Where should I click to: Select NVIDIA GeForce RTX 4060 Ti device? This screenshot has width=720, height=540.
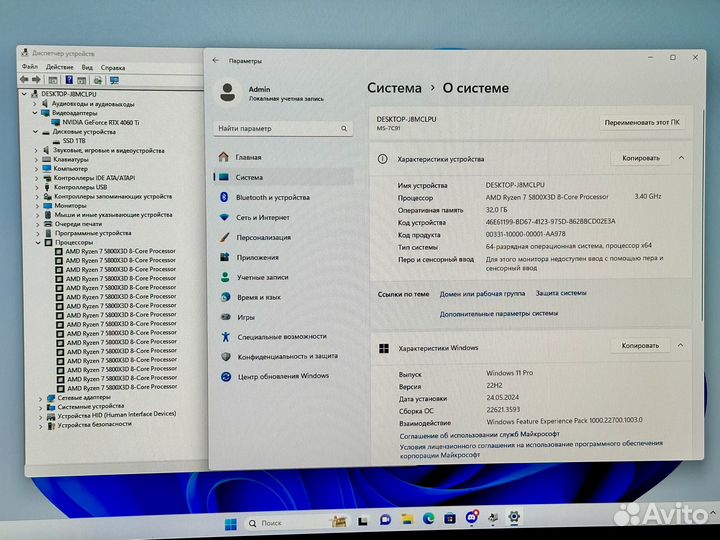tap(101, 122)
